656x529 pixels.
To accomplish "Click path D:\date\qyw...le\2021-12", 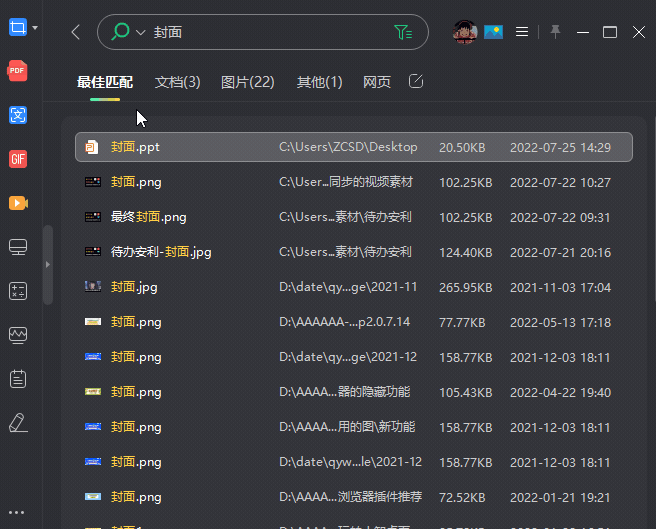I will click(350, 462).
